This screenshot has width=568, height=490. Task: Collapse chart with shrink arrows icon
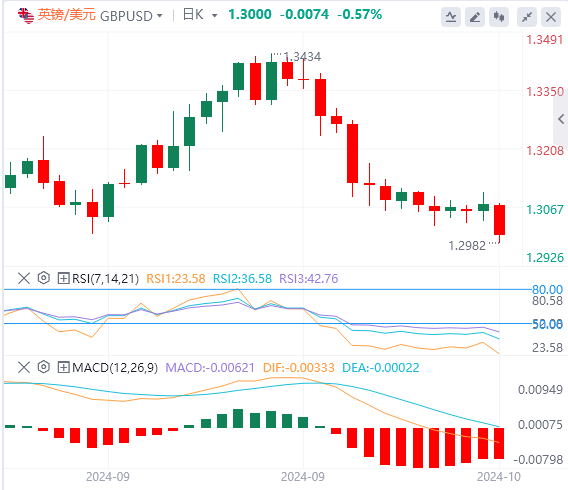[527, 17]
